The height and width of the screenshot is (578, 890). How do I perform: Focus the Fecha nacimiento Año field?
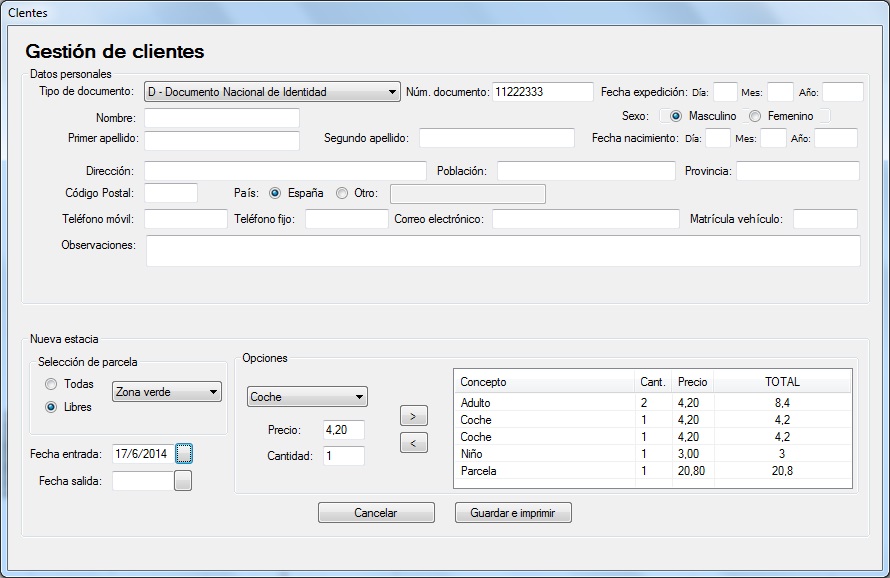click(836, 138)
